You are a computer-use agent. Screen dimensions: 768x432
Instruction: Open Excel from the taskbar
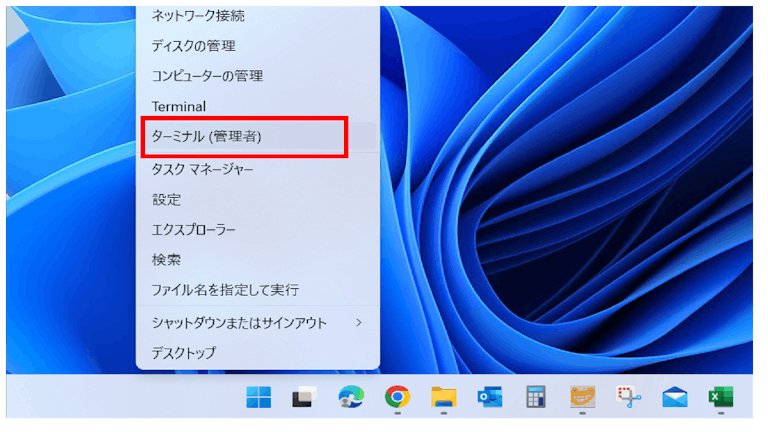click(721, 397)
